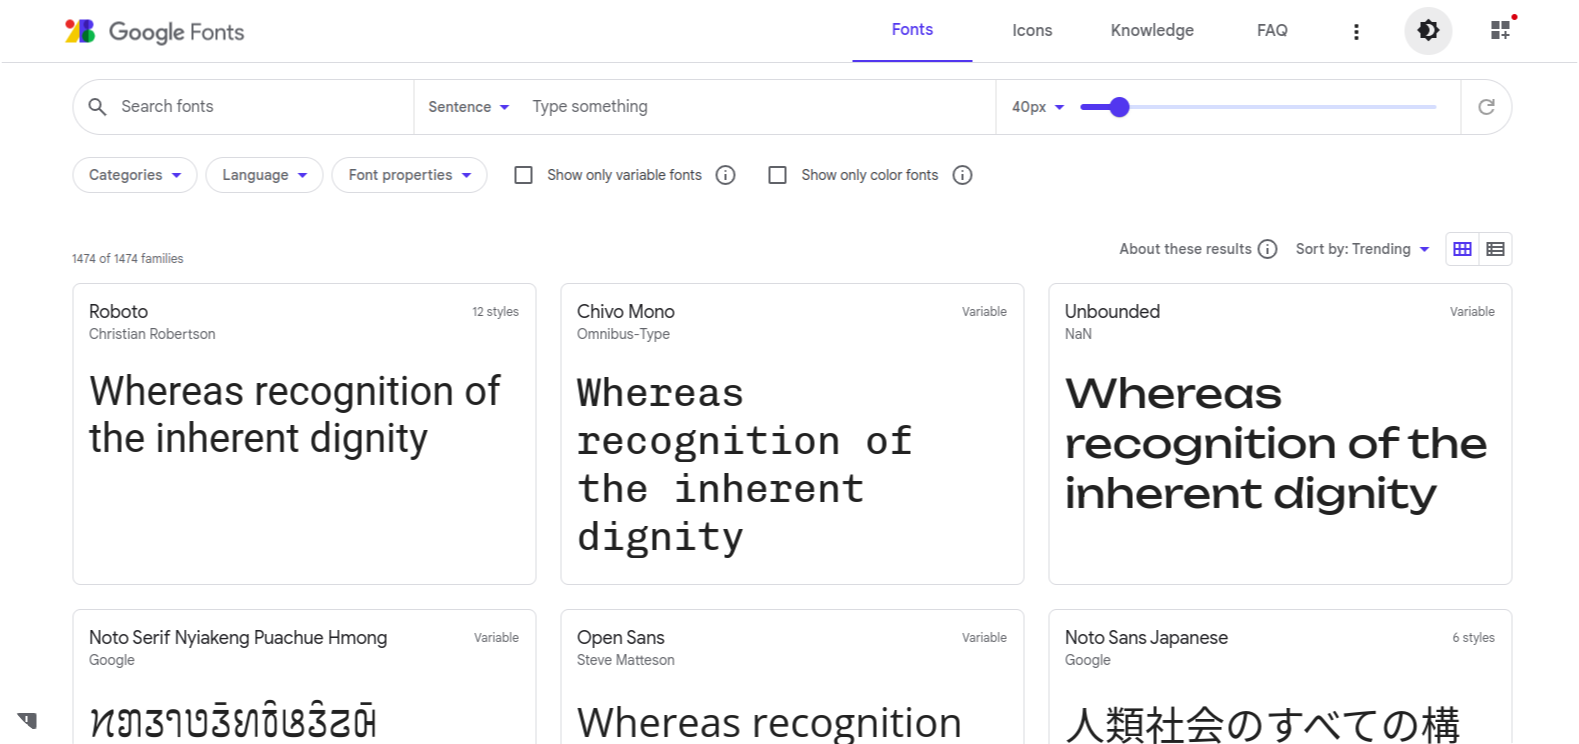
Task: Click the NaN designer name under Unbounded
Action: click(x=1078, y=334)
